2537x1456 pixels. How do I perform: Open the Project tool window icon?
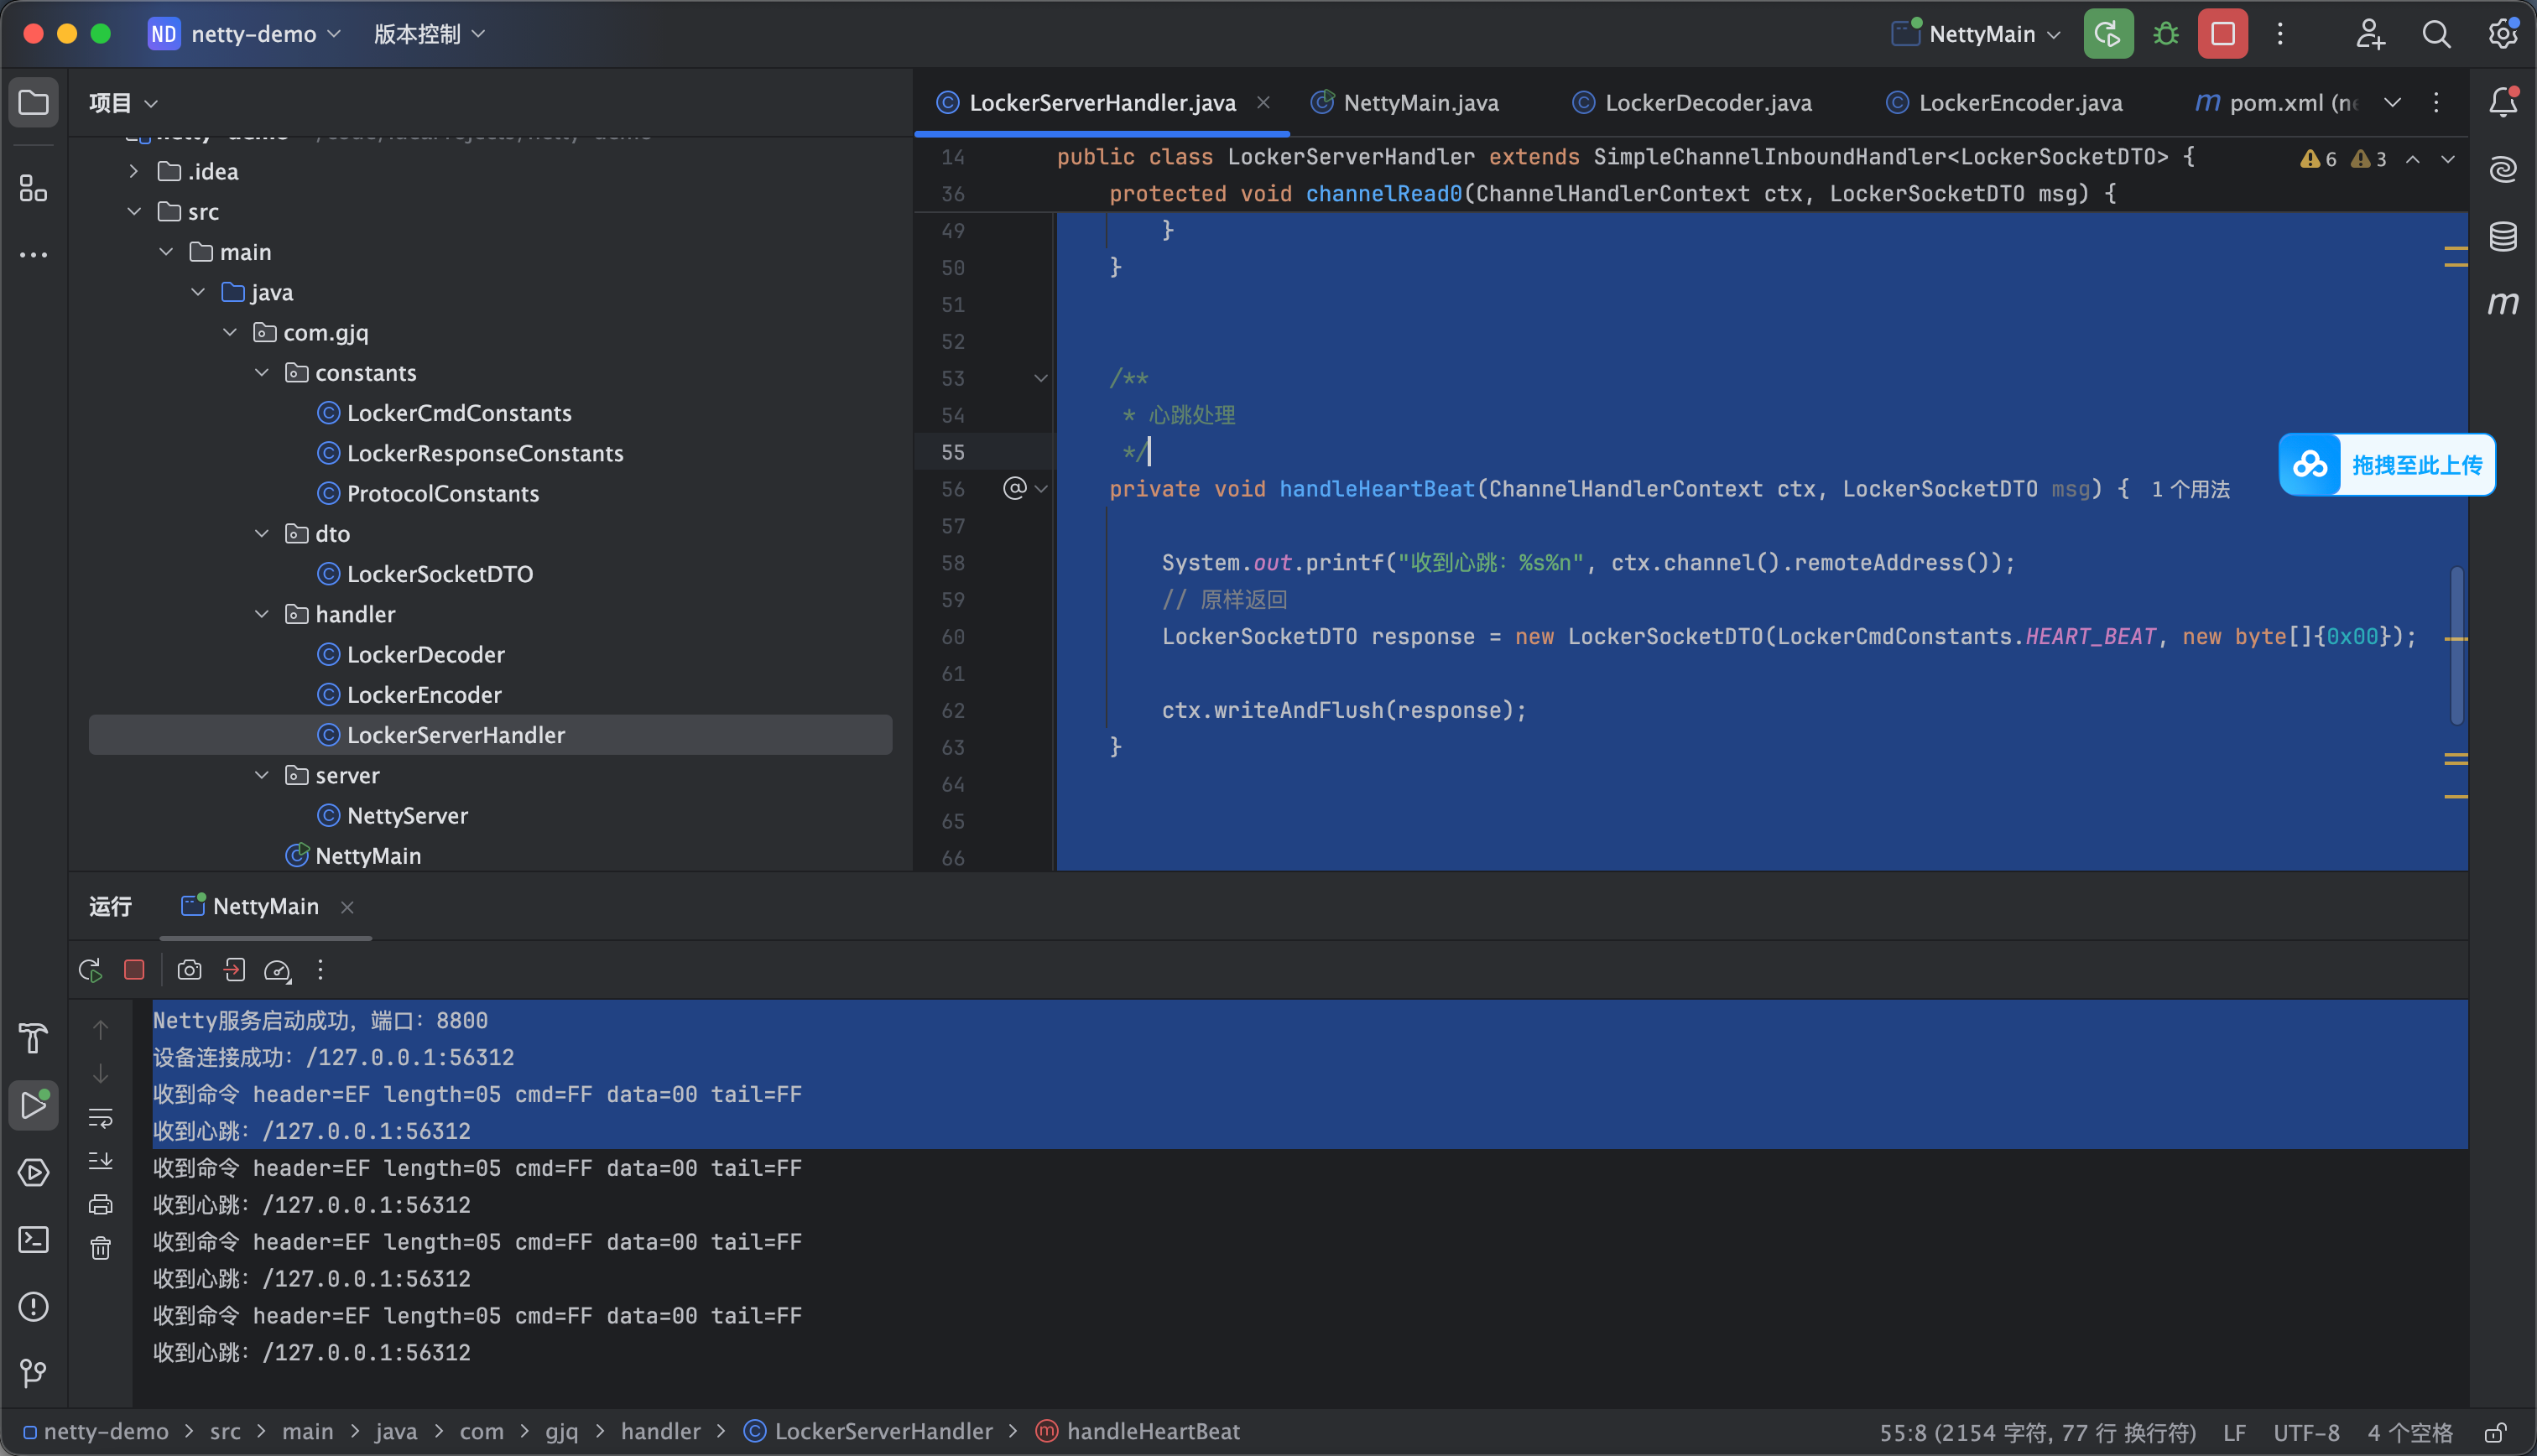(x=33, y=102)
